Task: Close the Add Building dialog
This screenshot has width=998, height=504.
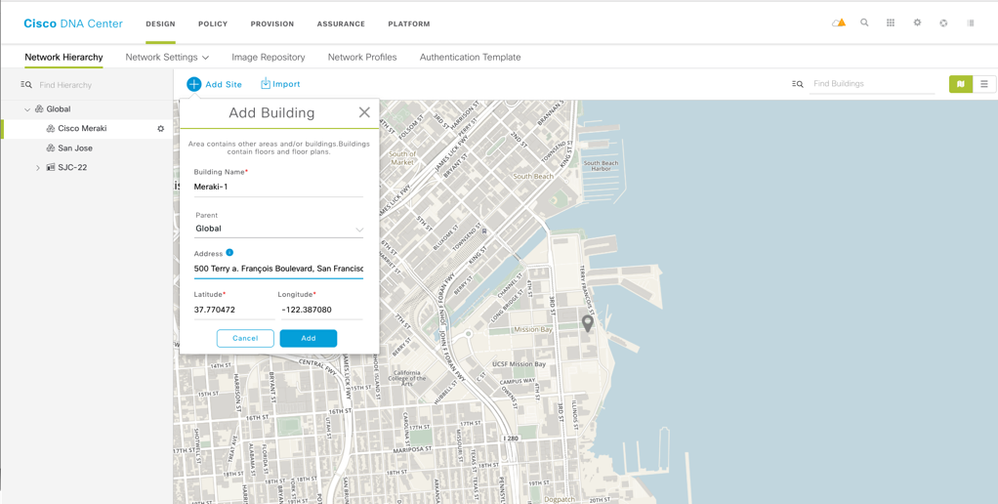Action: [x=364, y=113]
